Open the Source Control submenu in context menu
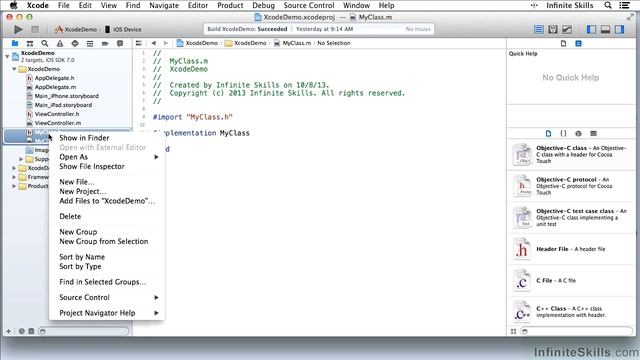This screenshot has height=360, width=640. (x=107, y=298)
